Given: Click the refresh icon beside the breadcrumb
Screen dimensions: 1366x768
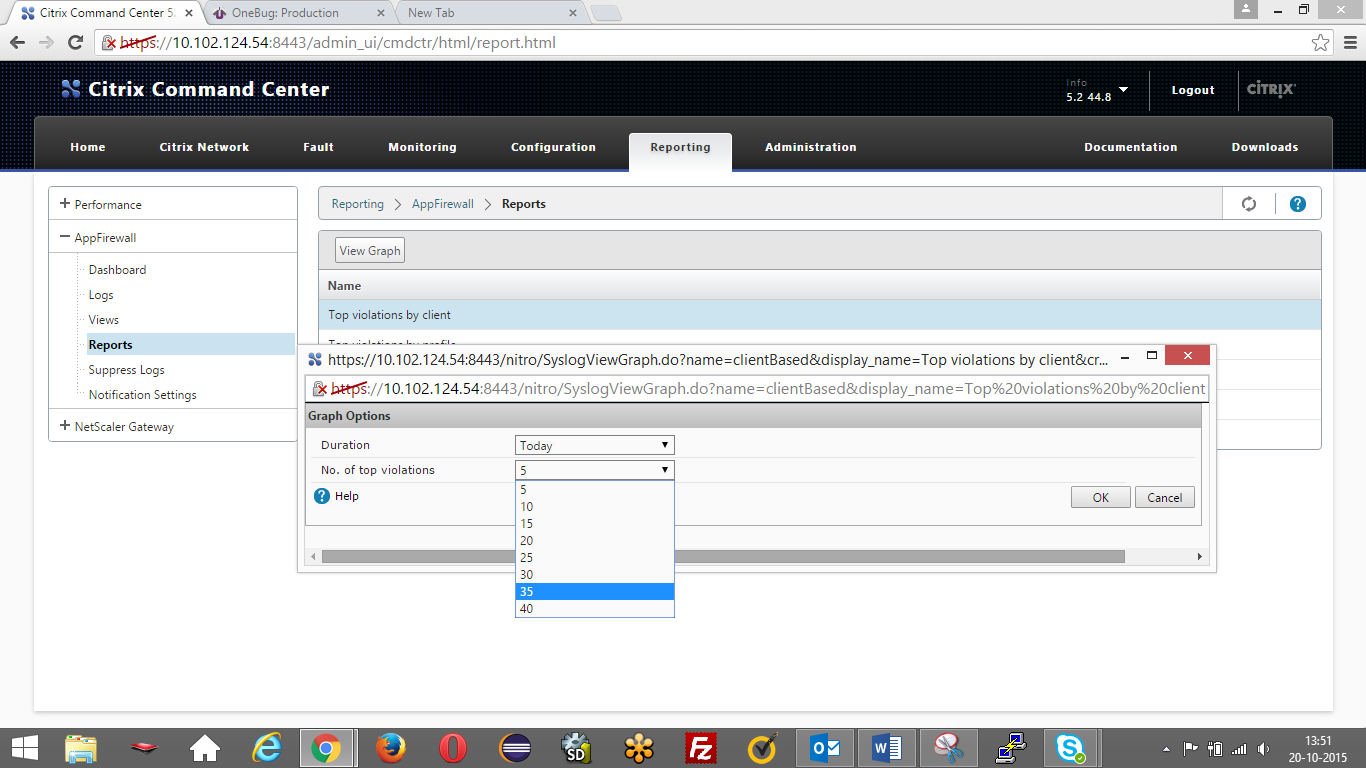Looking at the screenshot, I should click(x=1248, y=204).
